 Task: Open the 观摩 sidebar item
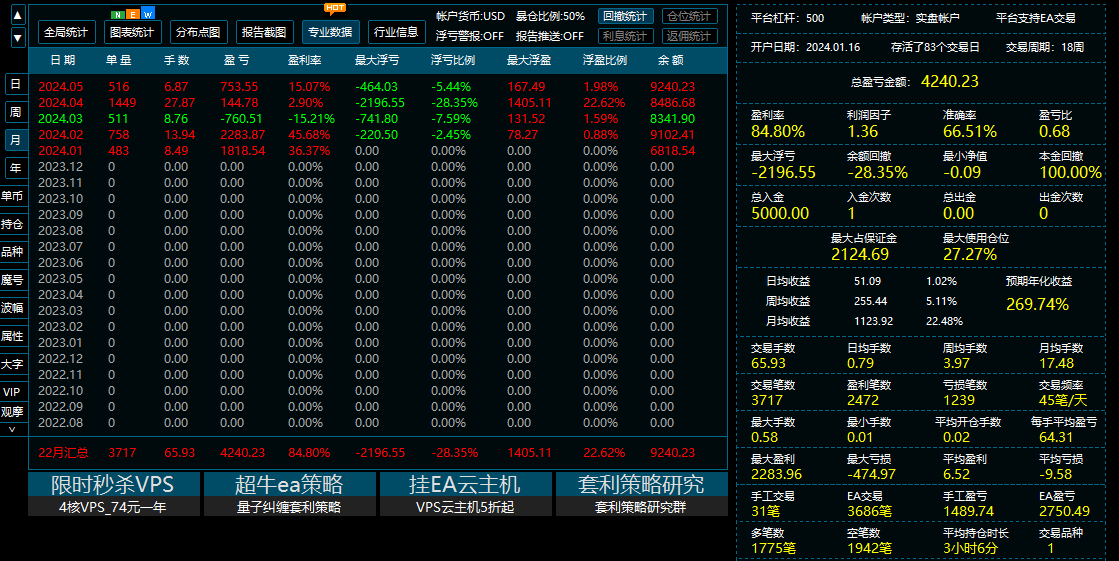pos(12,412)
